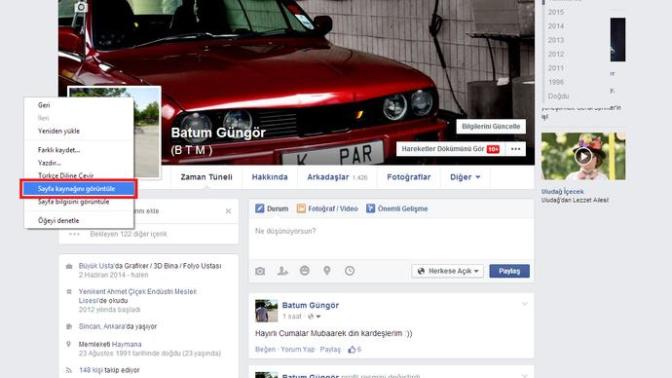Close the pending items card with X
The image size is (672, 378).
coord(228,211)
